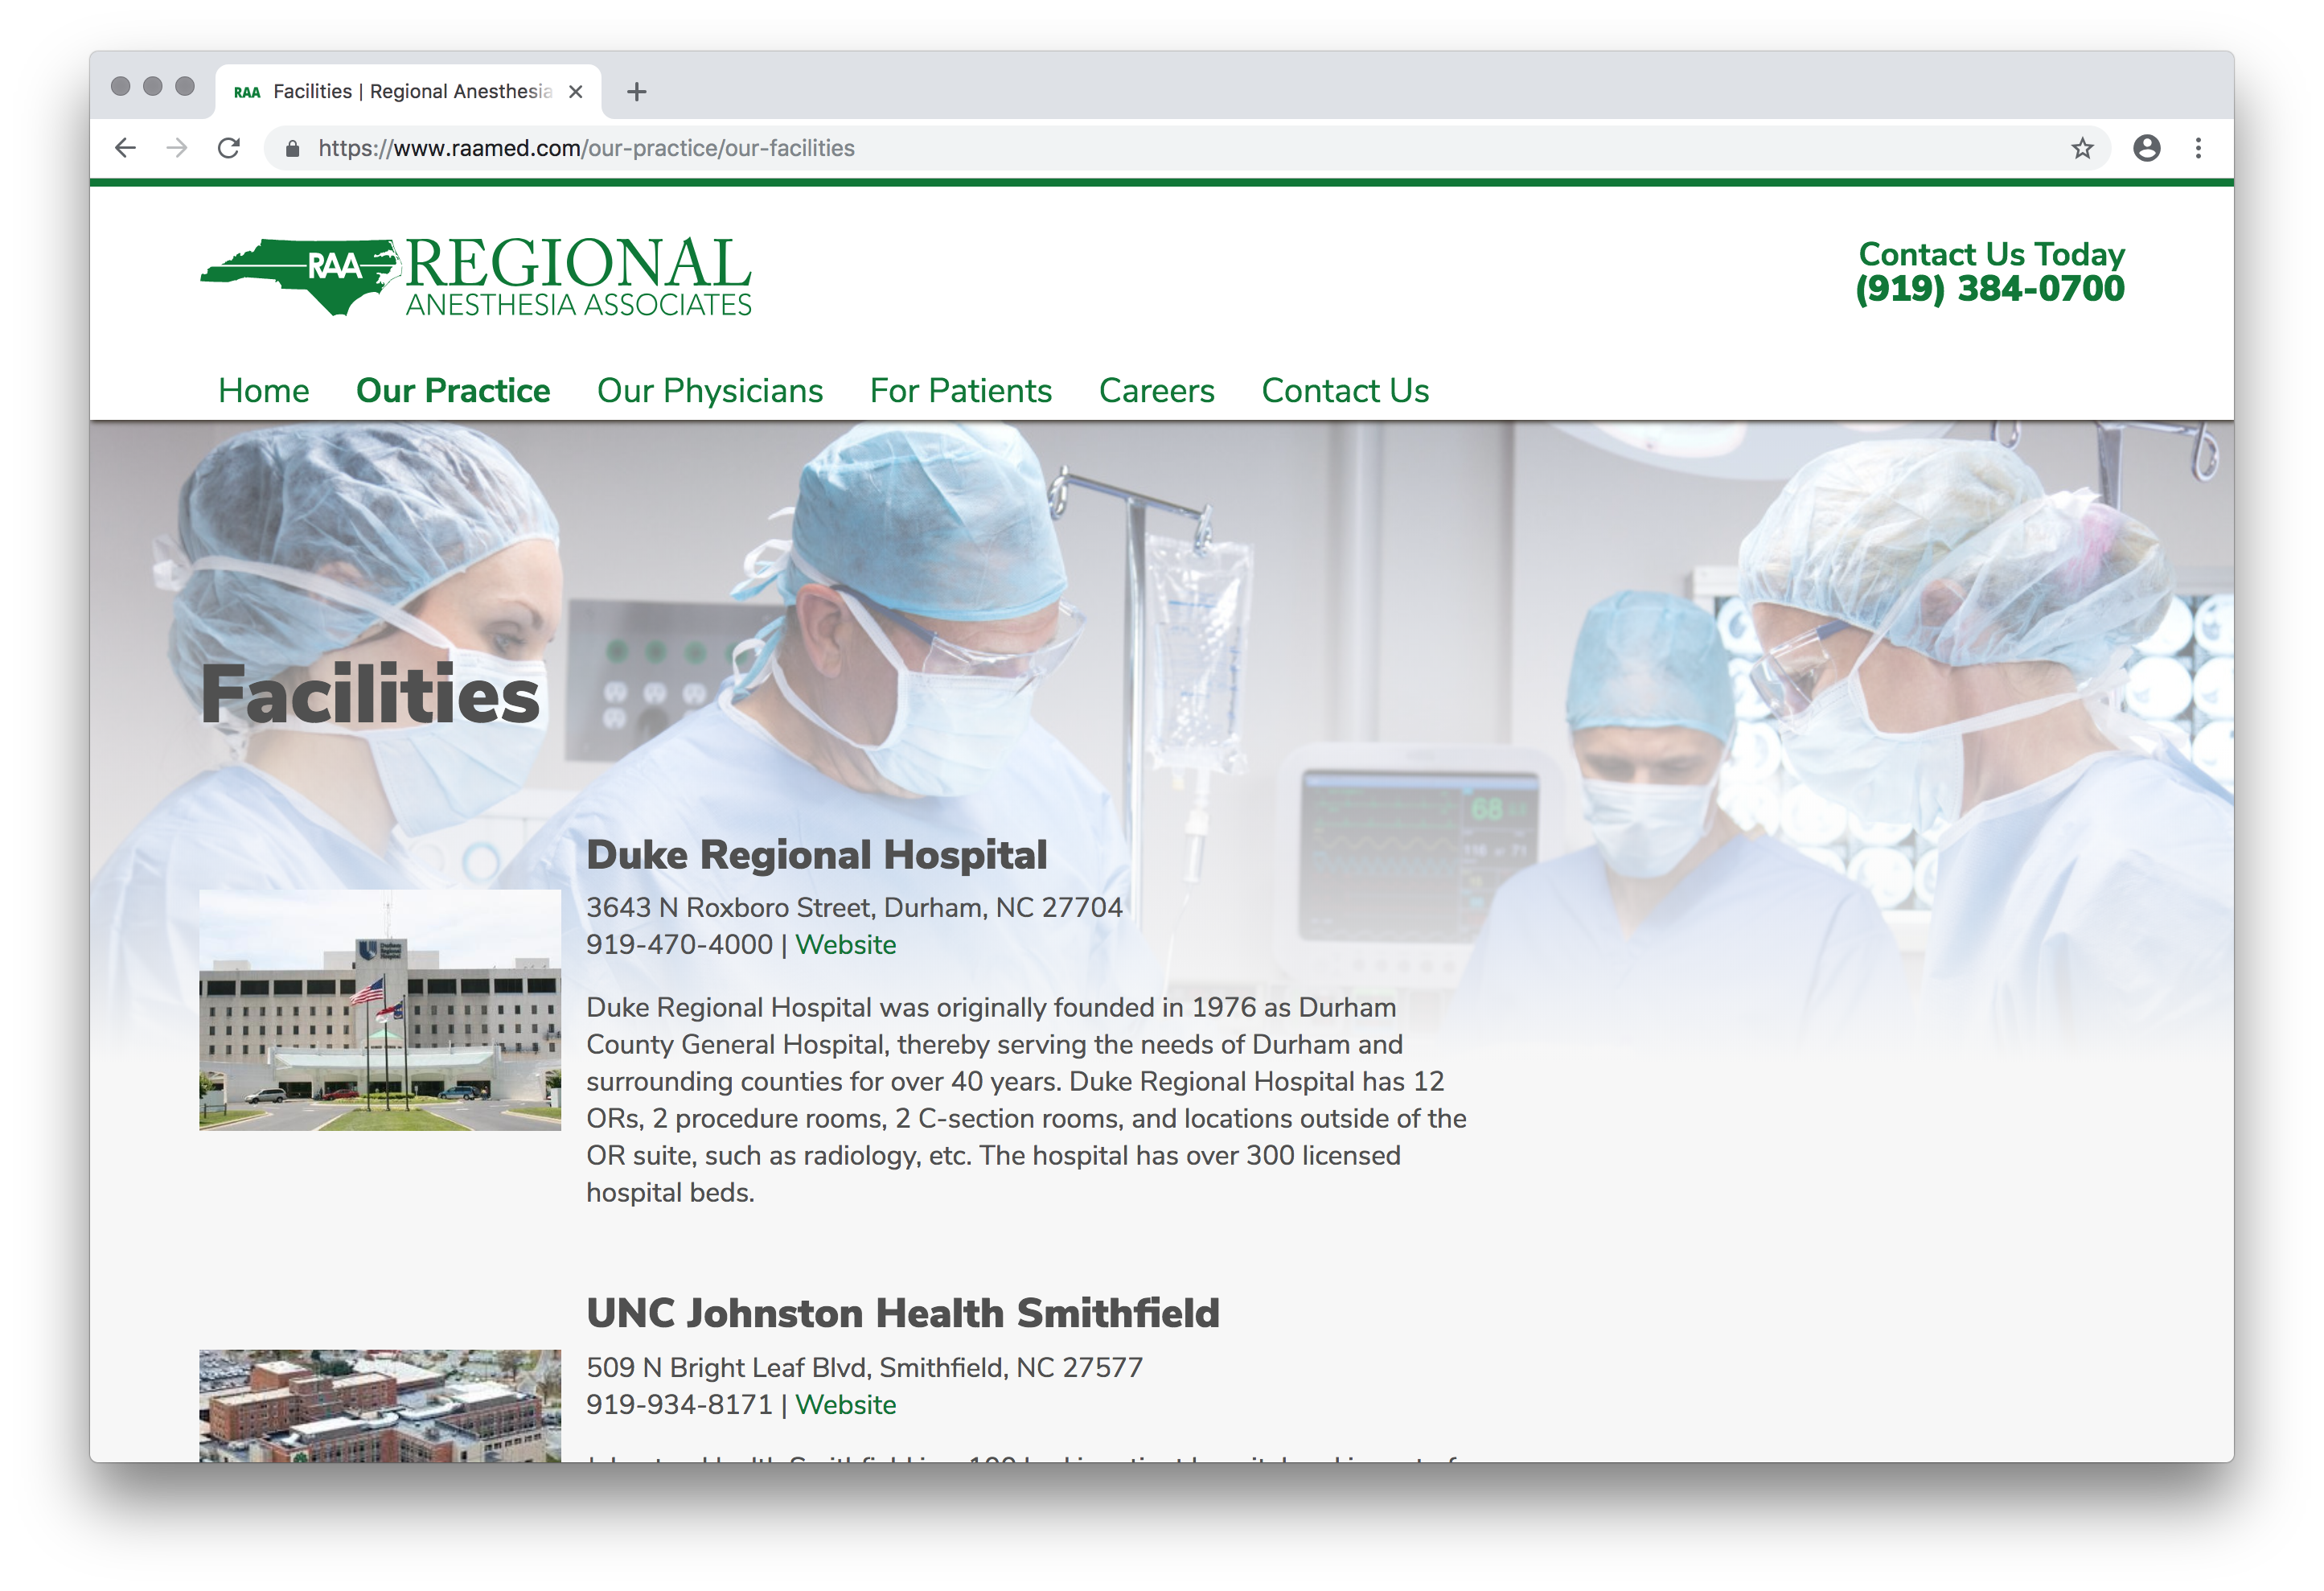The width and height of the screenshot is (2324, 1591).
Task: Click the UNC Johnston Health Smithfield heading
Action: point(903,1313)
